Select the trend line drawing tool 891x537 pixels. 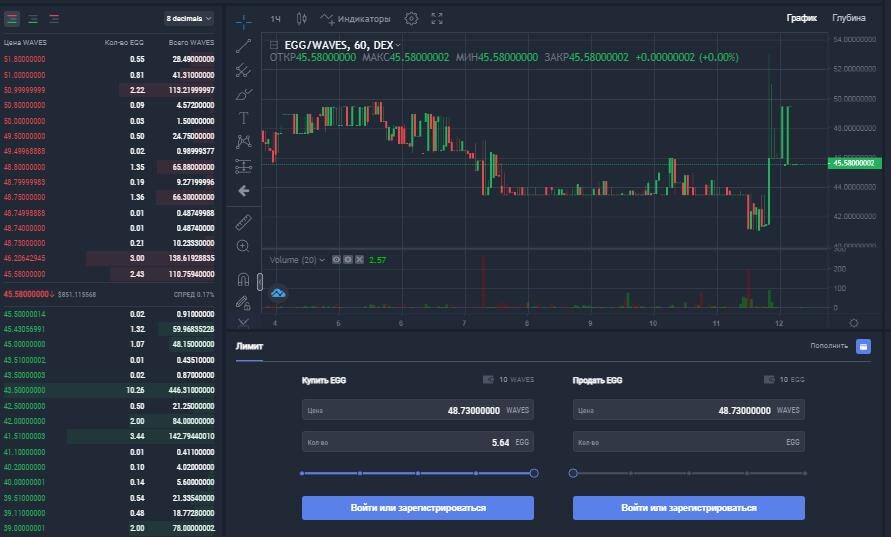coord(243,46)
